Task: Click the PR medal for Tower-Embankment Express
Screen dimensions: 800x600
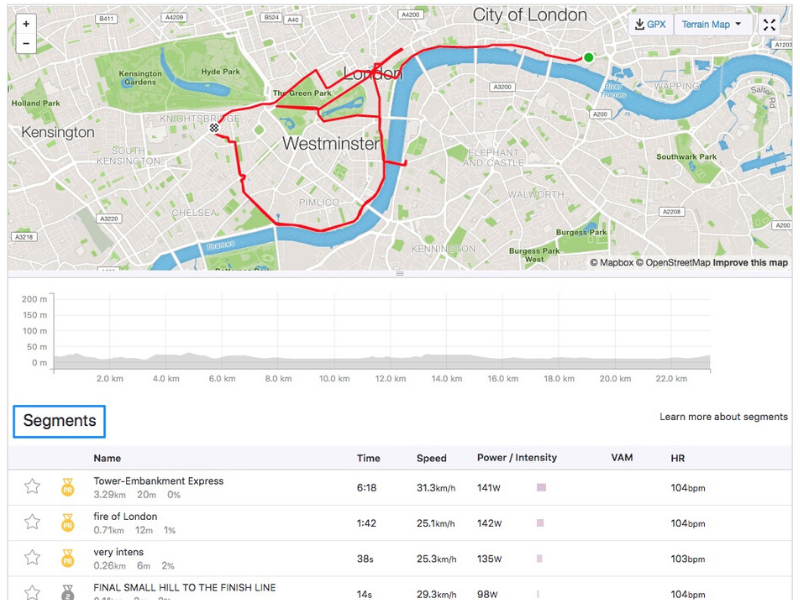Action: click(68, 487)
